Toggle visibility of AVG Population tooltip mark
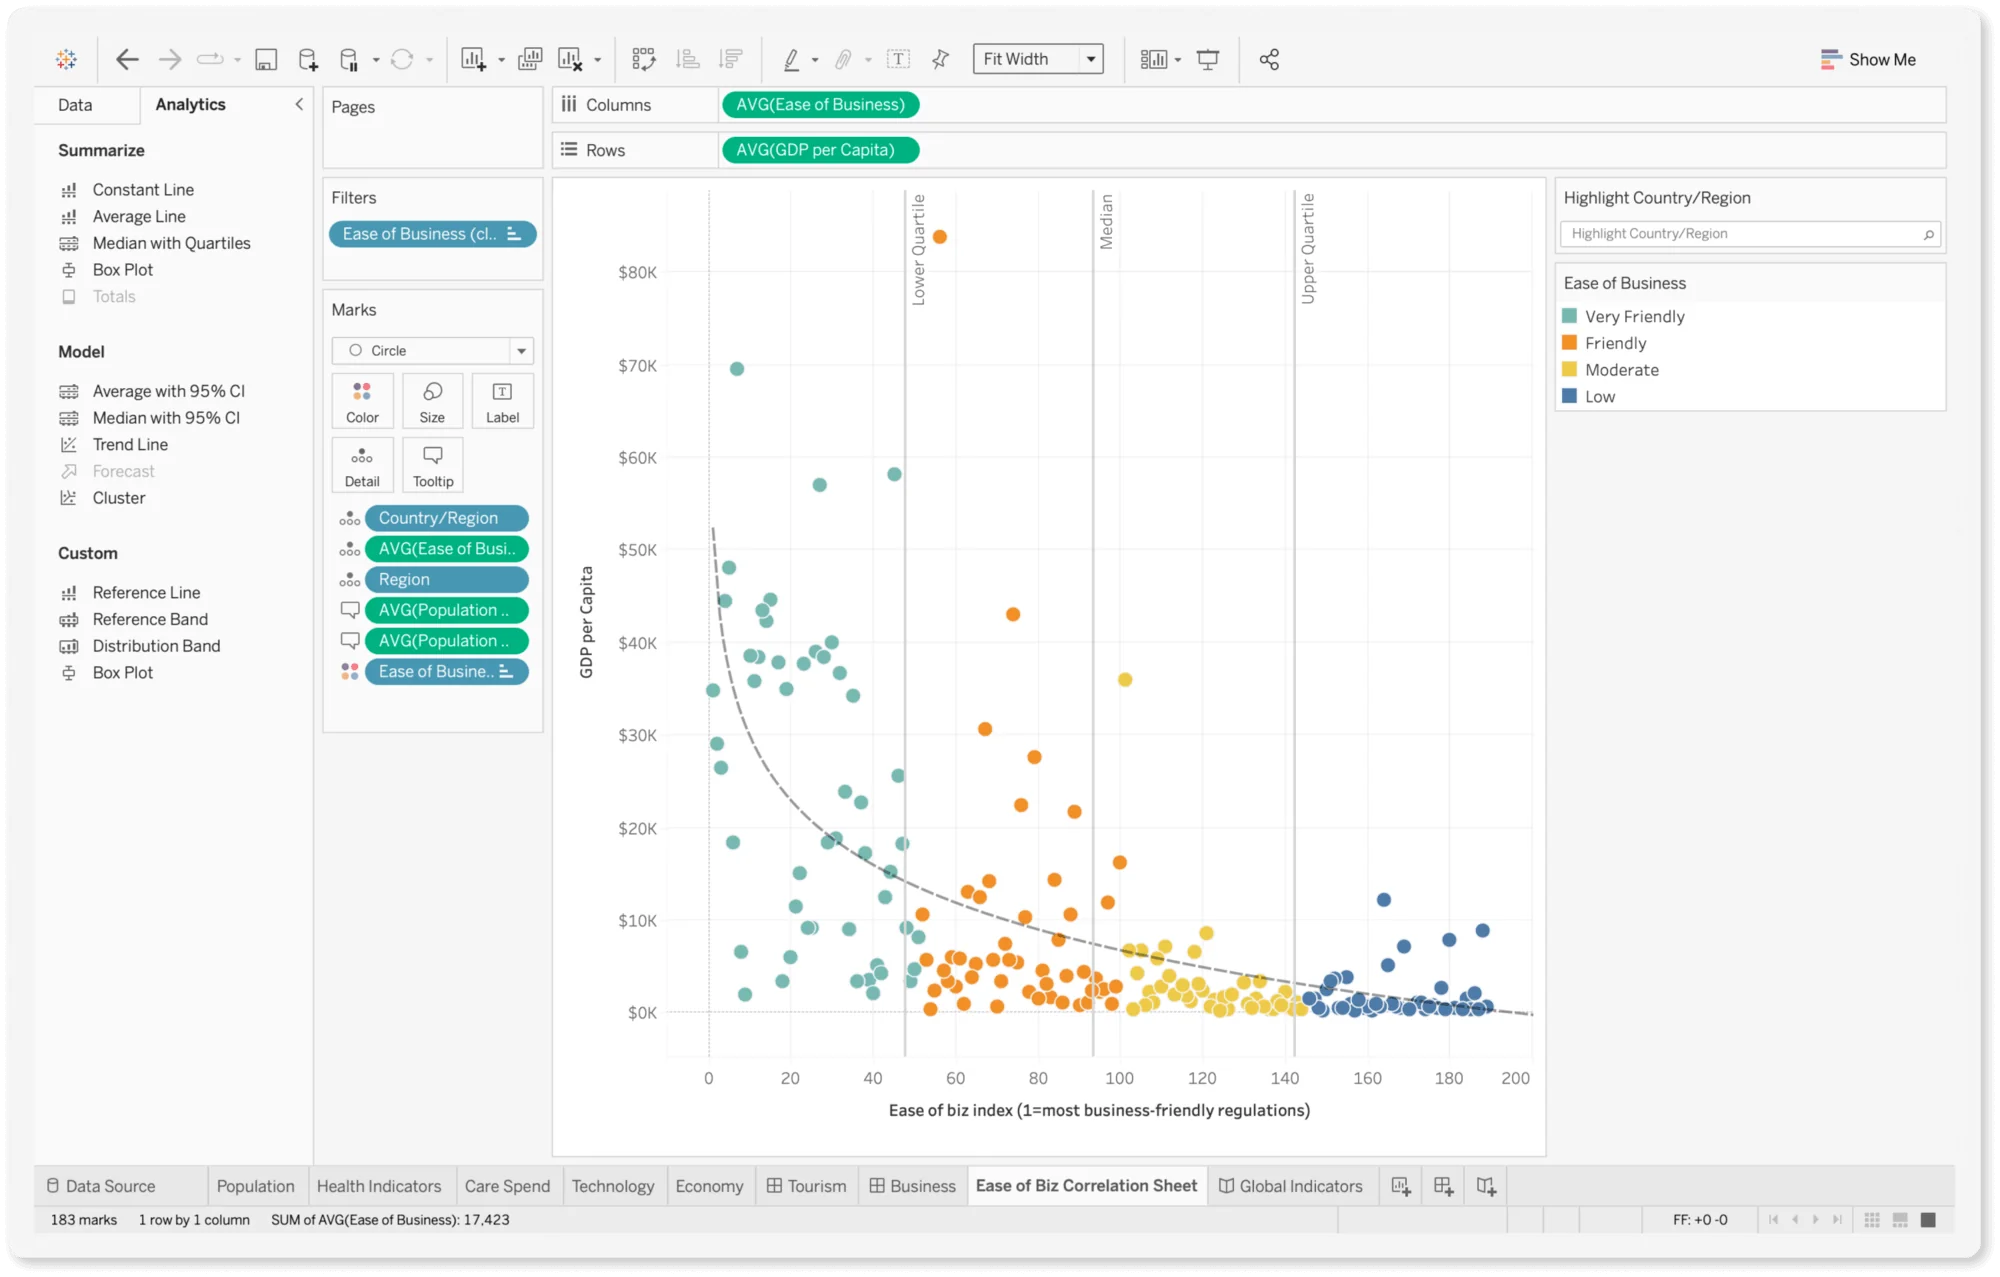Image resolution: width=2000 pixels, height=1277 pixels. click(351, 609)
